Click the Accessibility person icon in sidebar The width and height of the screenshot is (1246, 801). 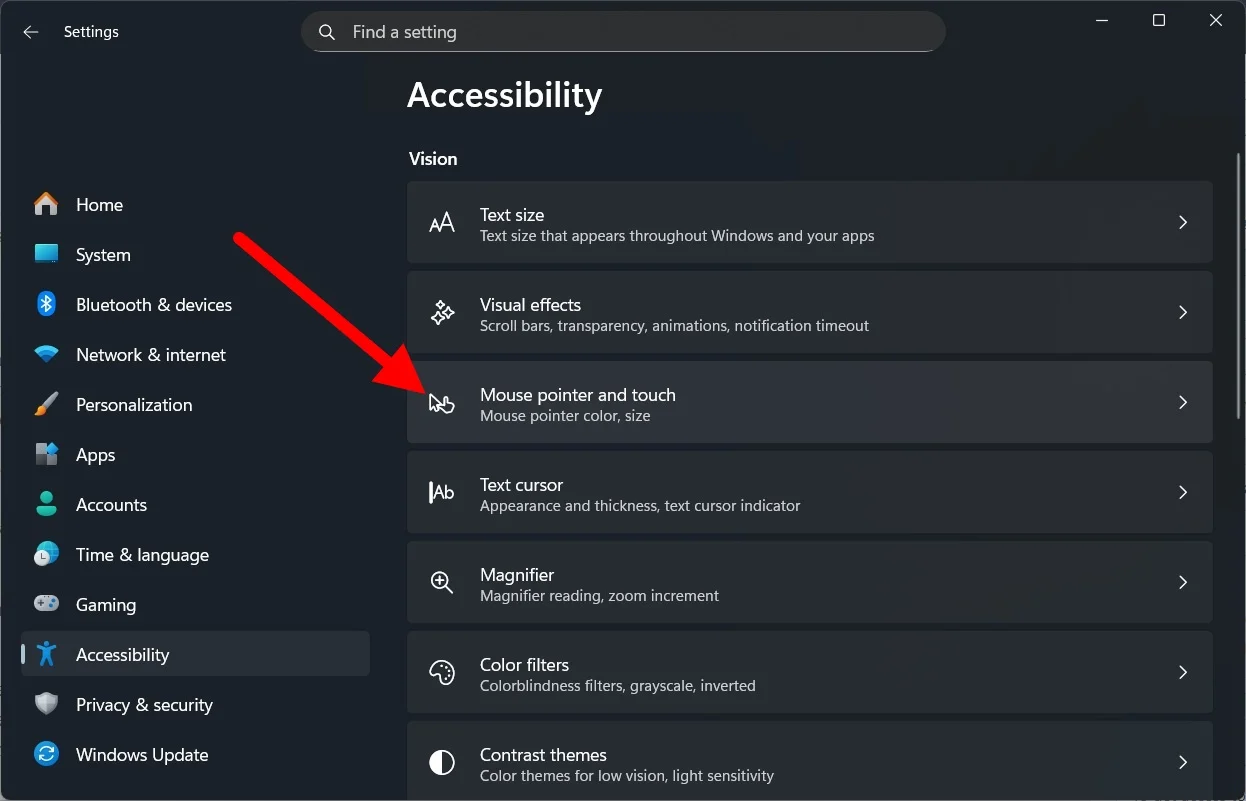tap(46, 654)
